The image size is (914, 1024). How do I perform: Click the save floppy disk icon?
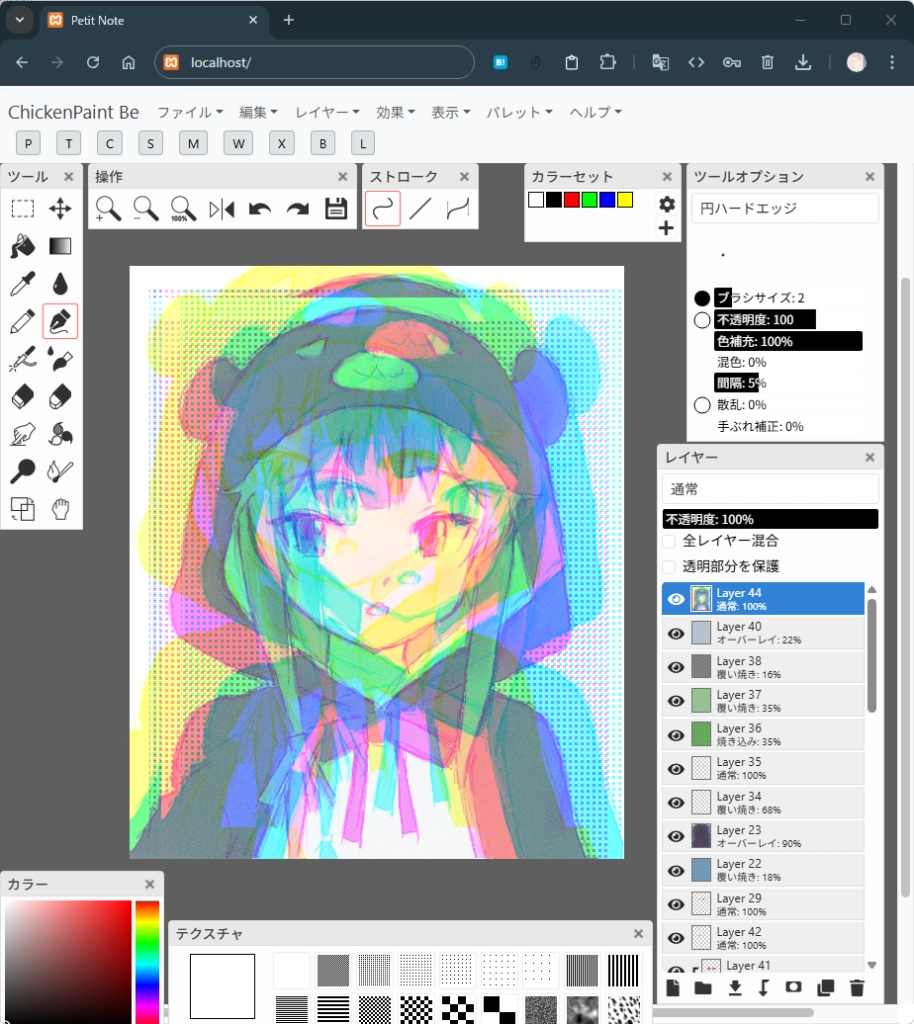tap(336, 209)
